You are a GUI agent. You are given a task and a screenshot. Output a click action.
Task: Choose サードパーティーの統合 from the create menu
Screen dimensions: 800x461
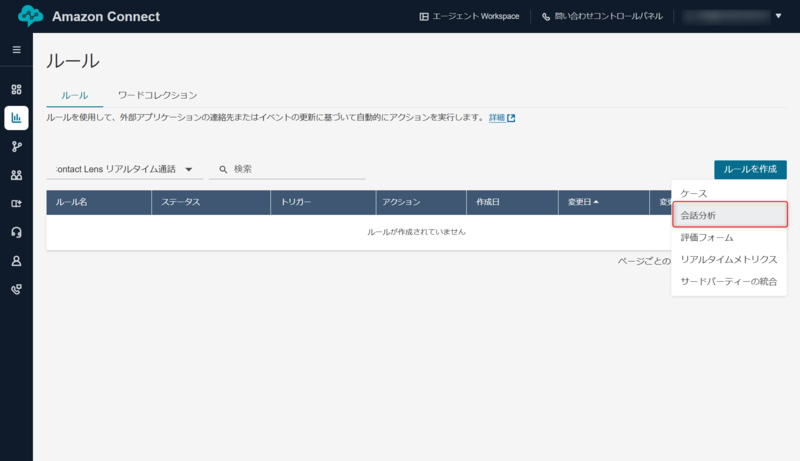729,281
